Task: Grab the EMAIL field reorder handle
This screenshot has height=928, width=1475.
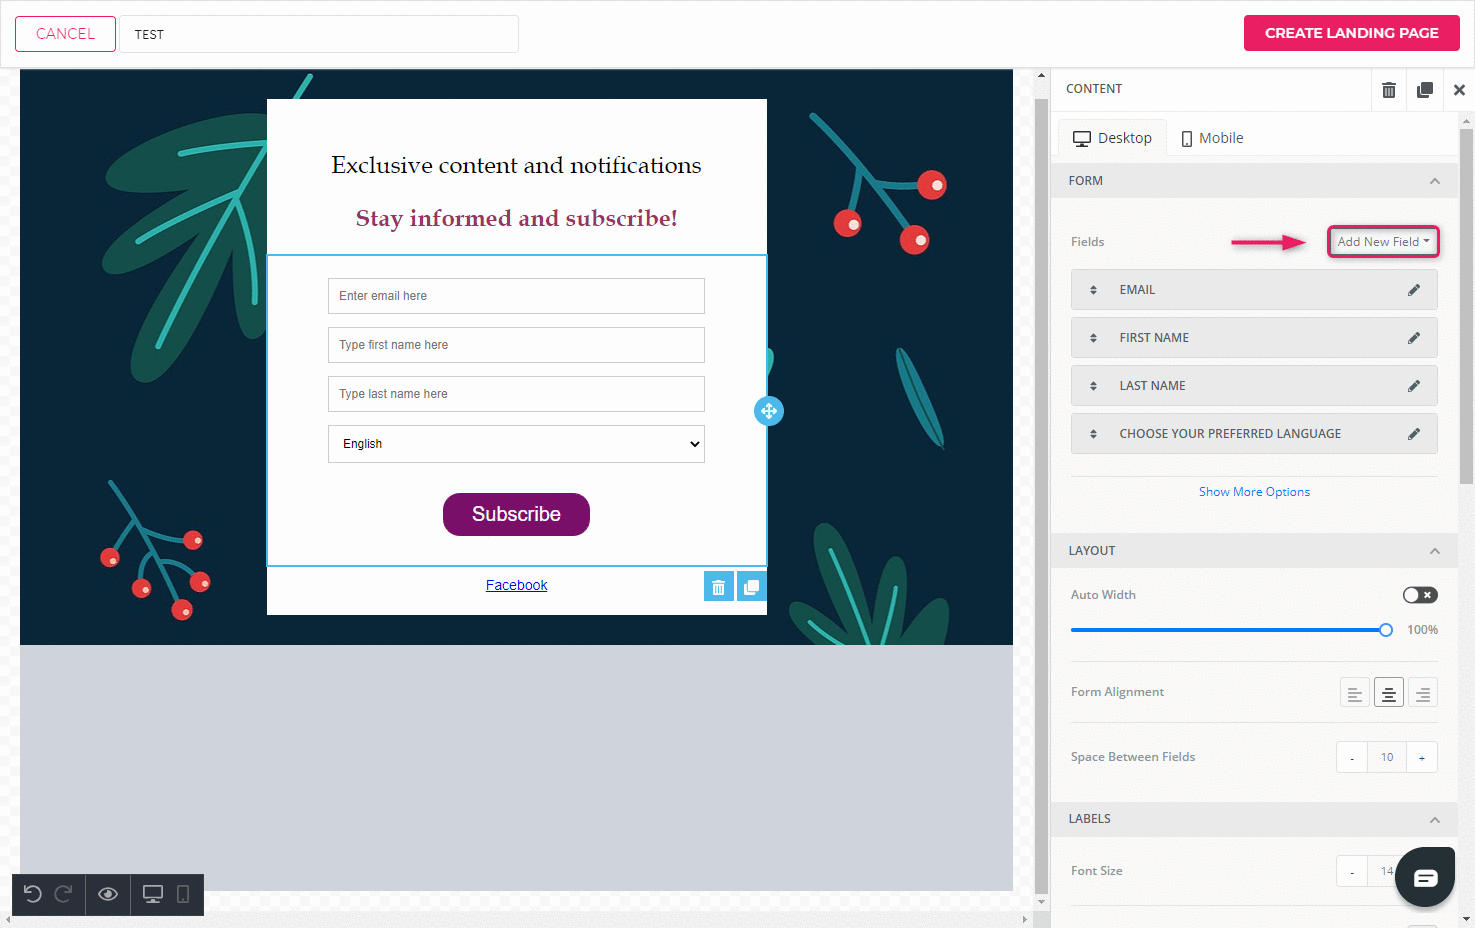Action: pos(1093,290)
